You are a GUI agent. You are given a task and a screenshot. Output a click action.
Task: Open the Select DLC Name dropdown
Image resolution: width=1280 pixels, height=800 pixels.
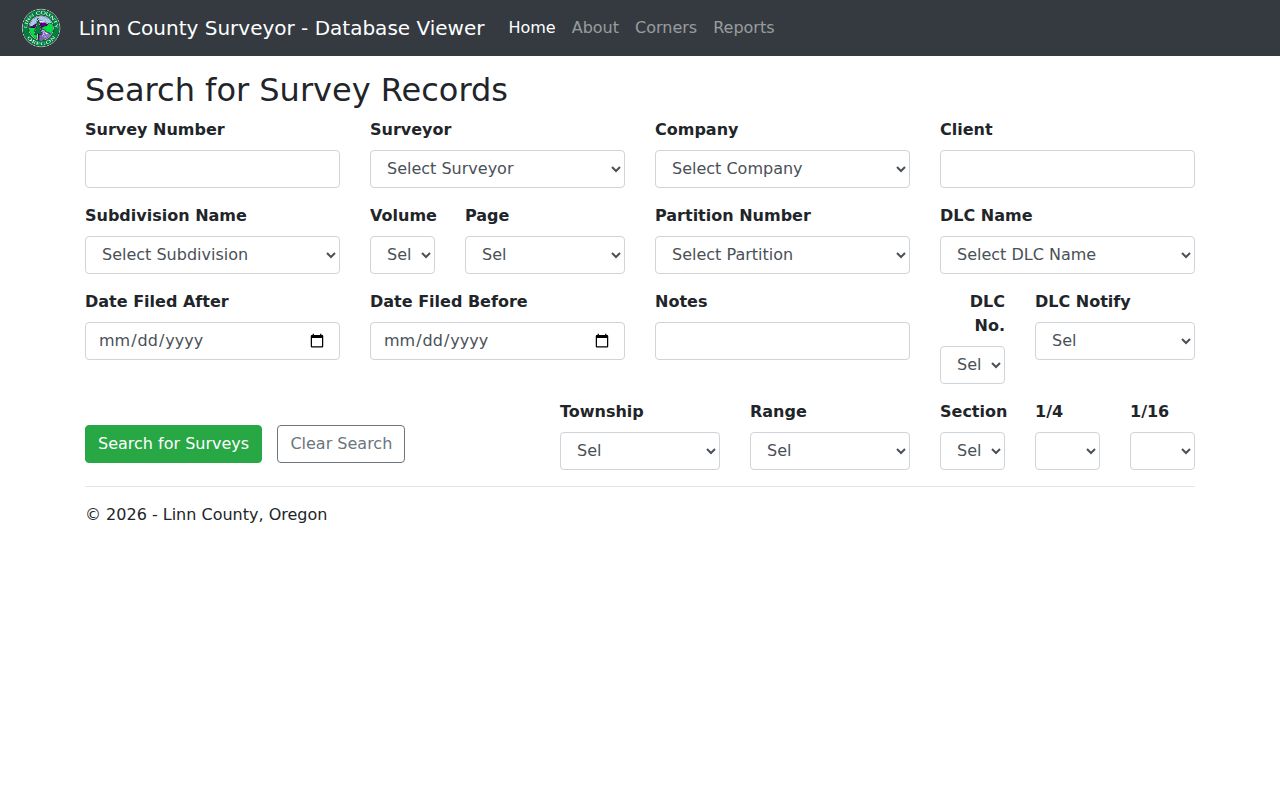pyautogui.click(x=1067, y=255)
